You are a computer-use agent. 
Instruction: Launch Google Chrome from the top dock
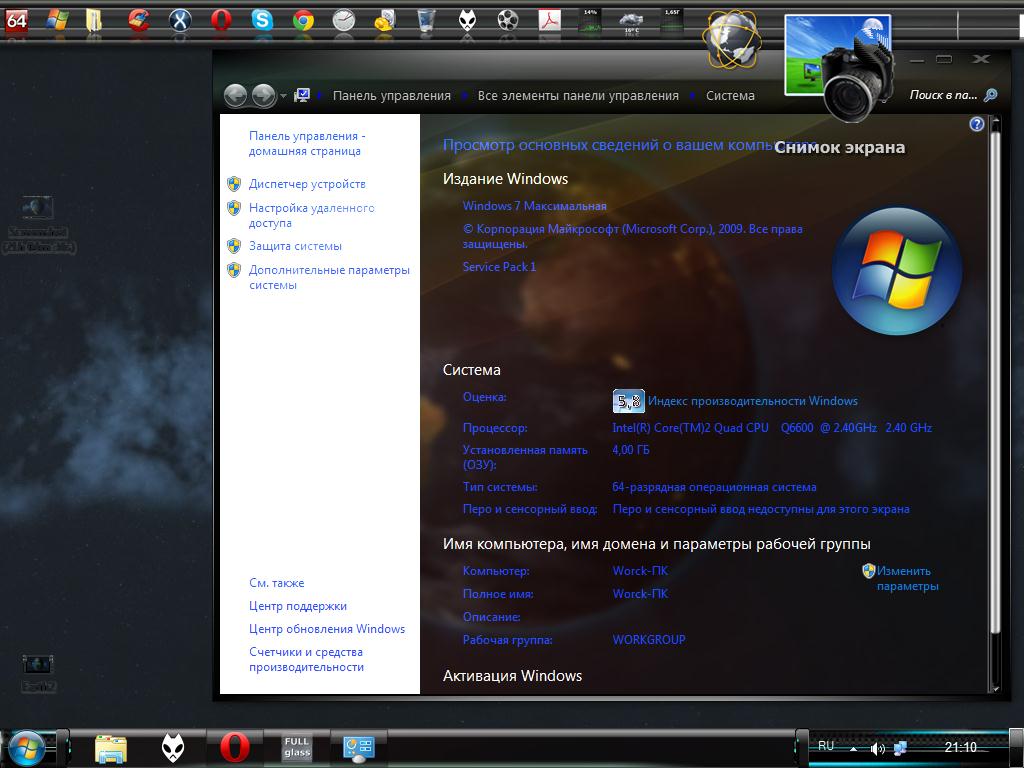pyautogui.click(x=303, y=21)
